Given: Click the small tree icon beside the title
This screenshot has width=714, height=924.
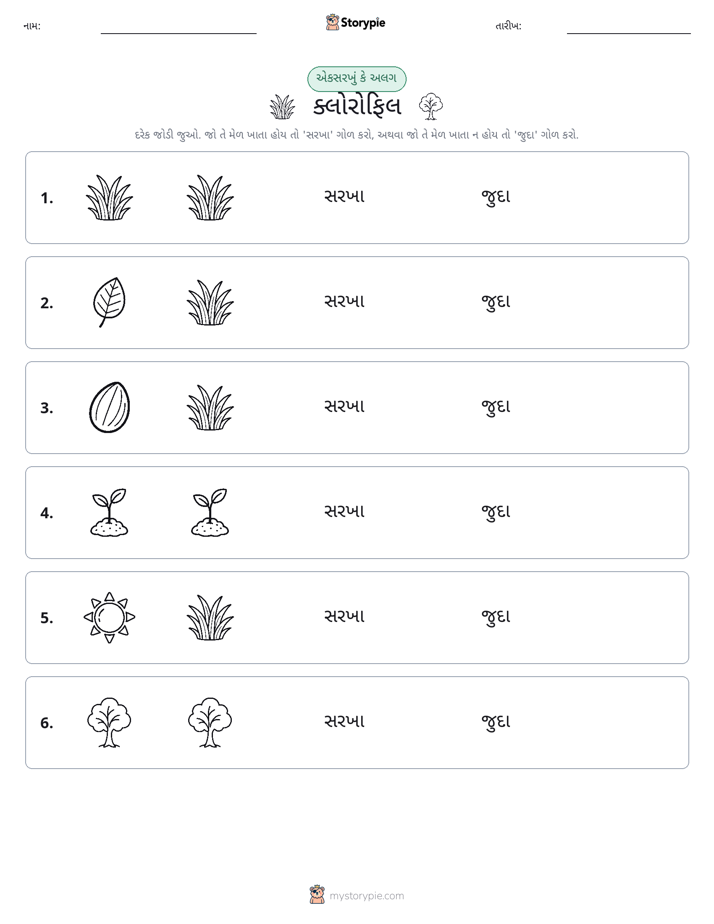Looking at the screenshot, I should (x=431, y=106).
